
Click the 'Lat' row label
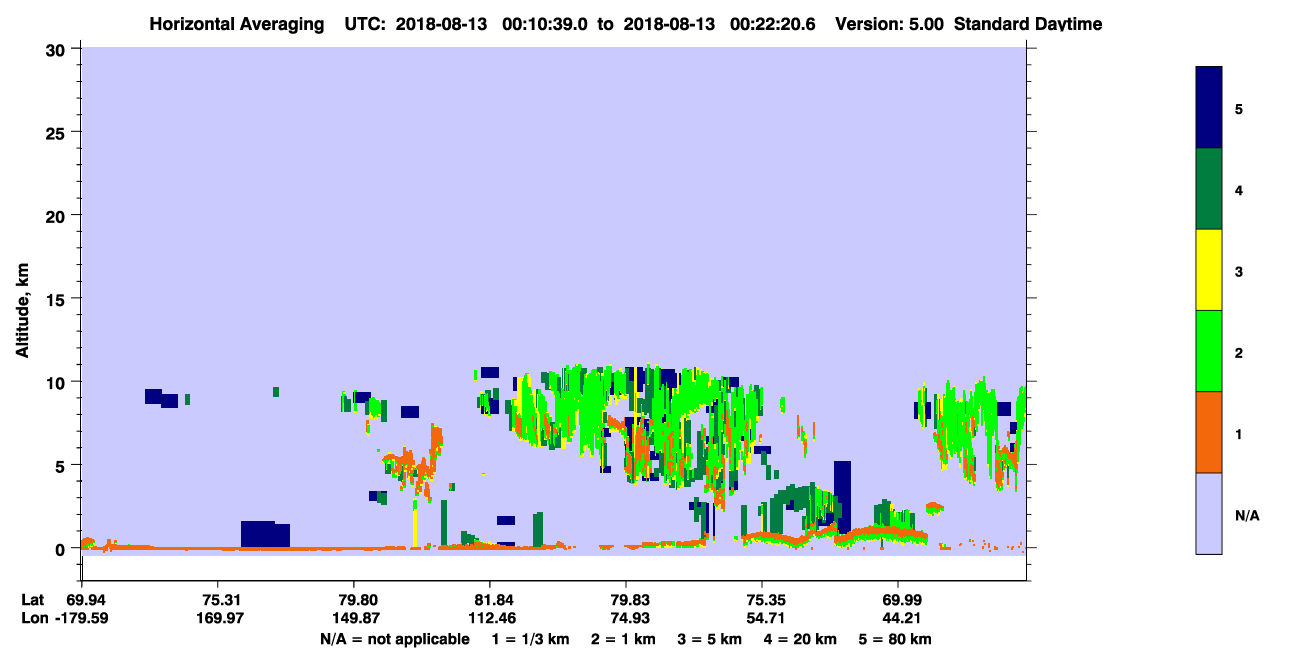point(33,599)
